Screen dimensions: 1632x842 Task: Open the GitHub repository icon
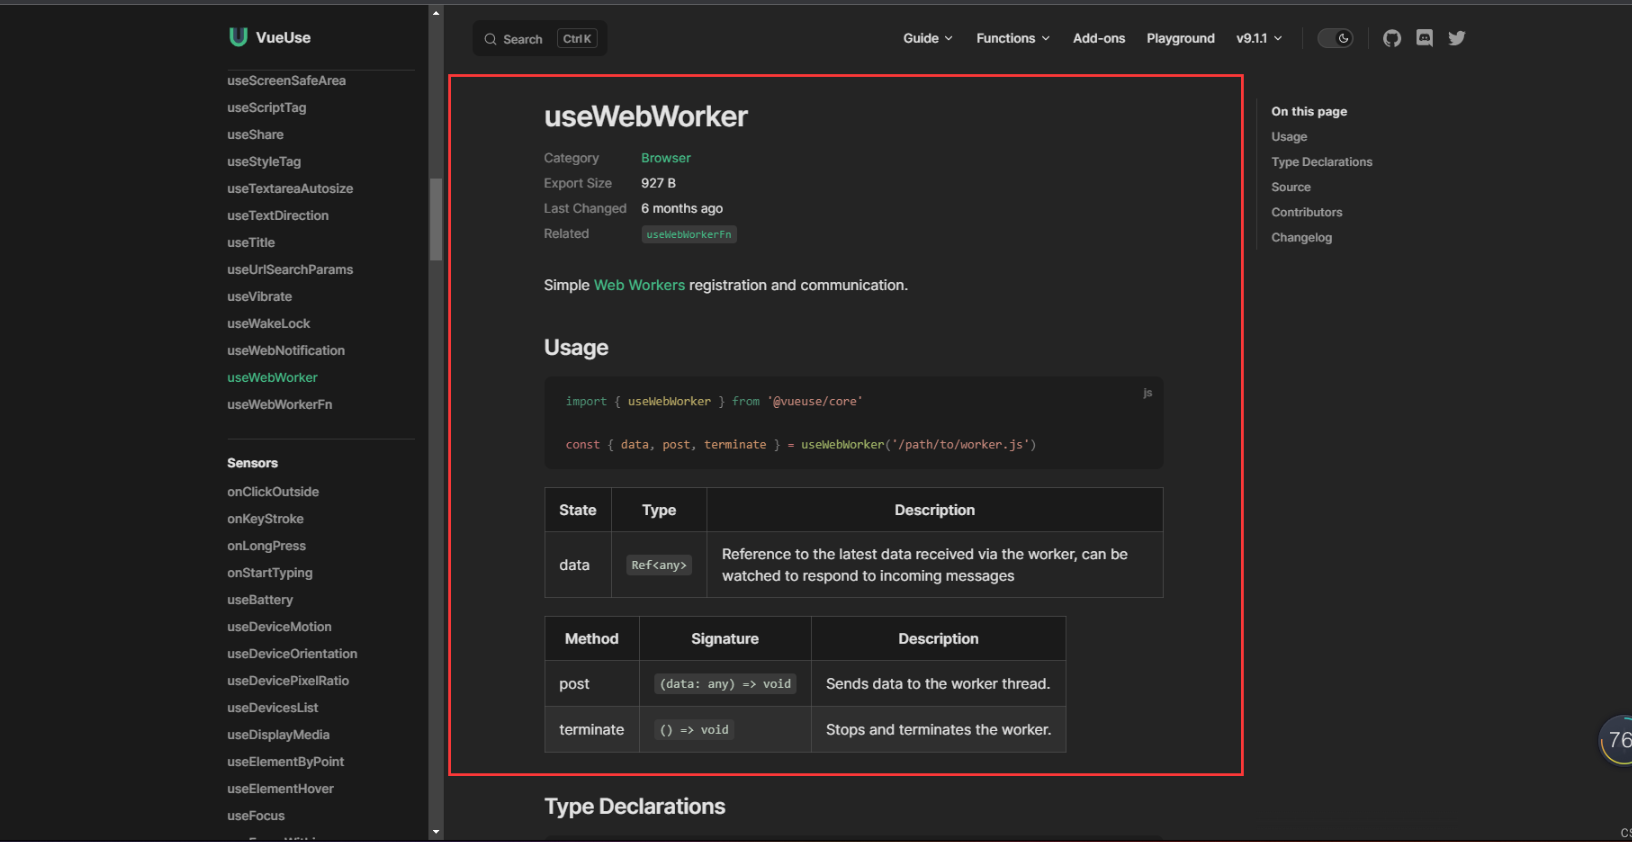(1392, 38)
